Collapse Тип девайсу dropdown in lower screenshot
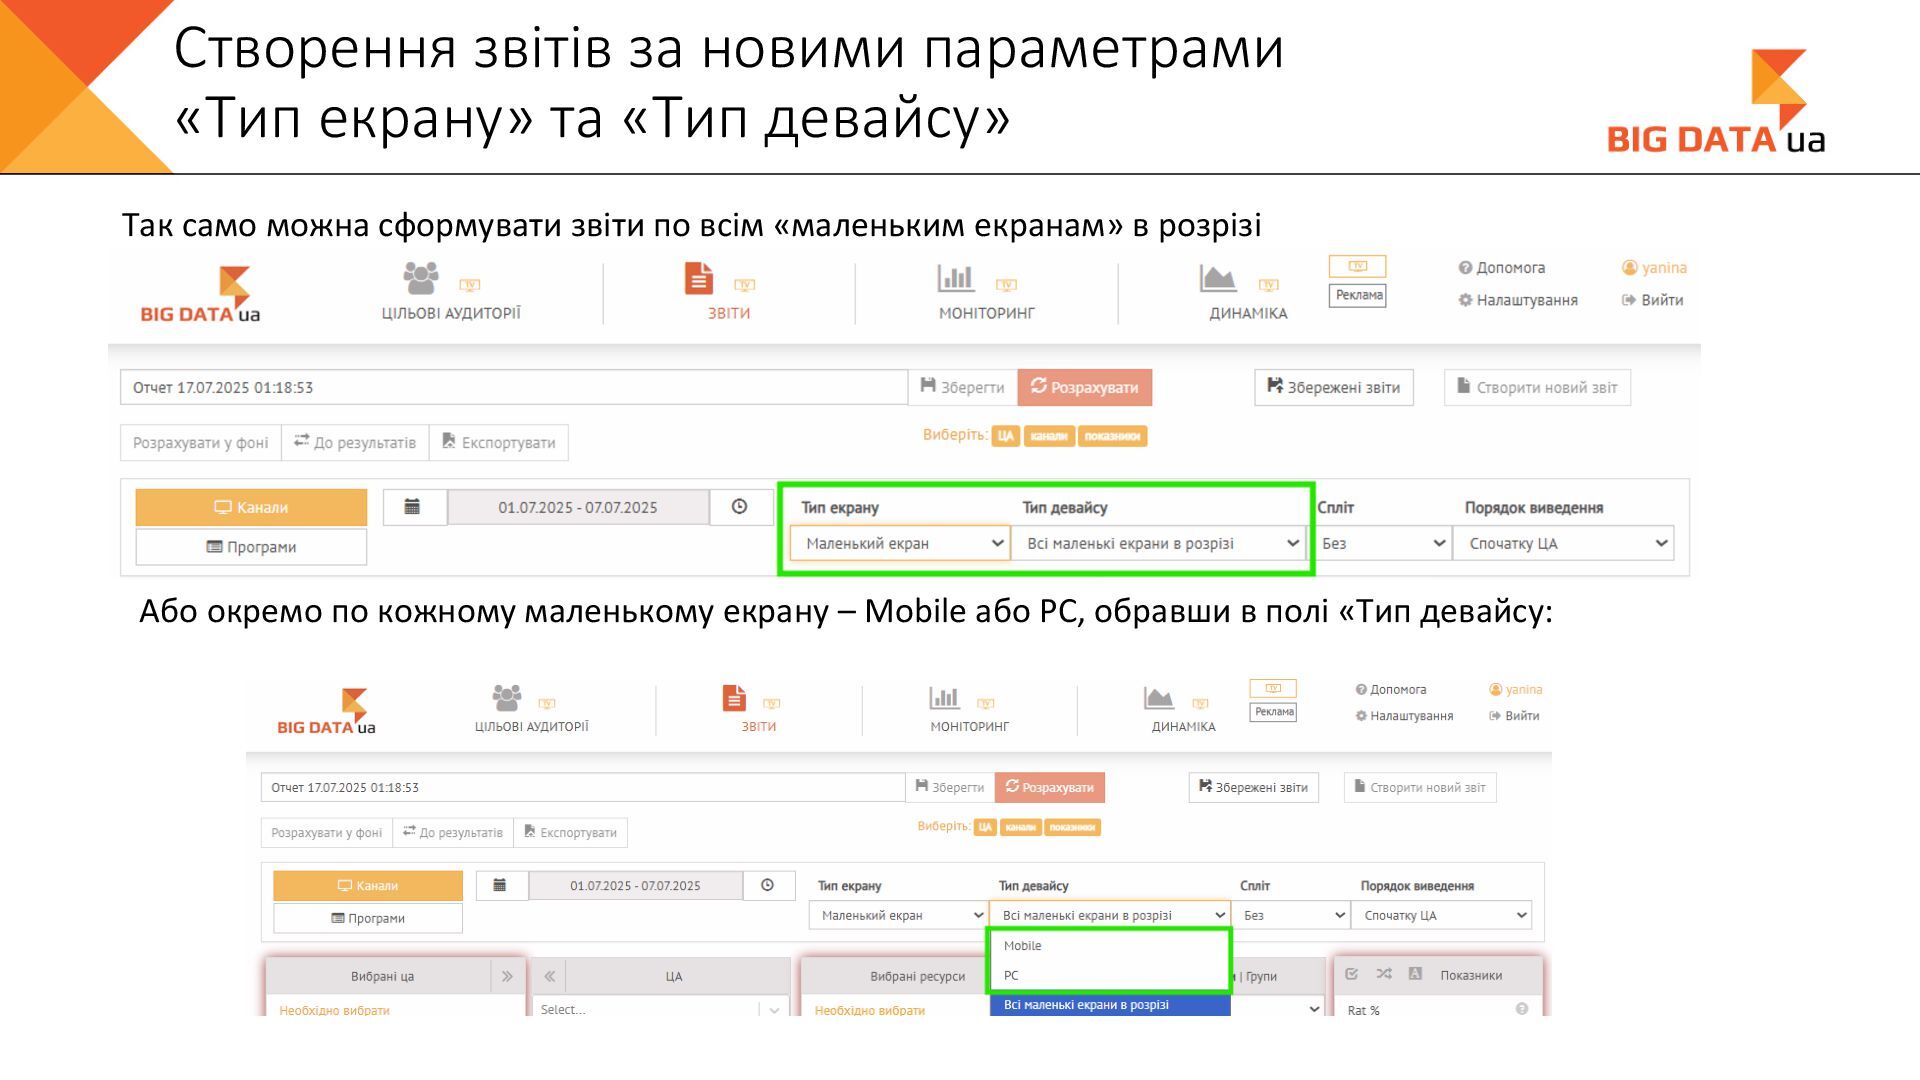Screen dimensions: 1920x1080 click(x=1110, y=915)
